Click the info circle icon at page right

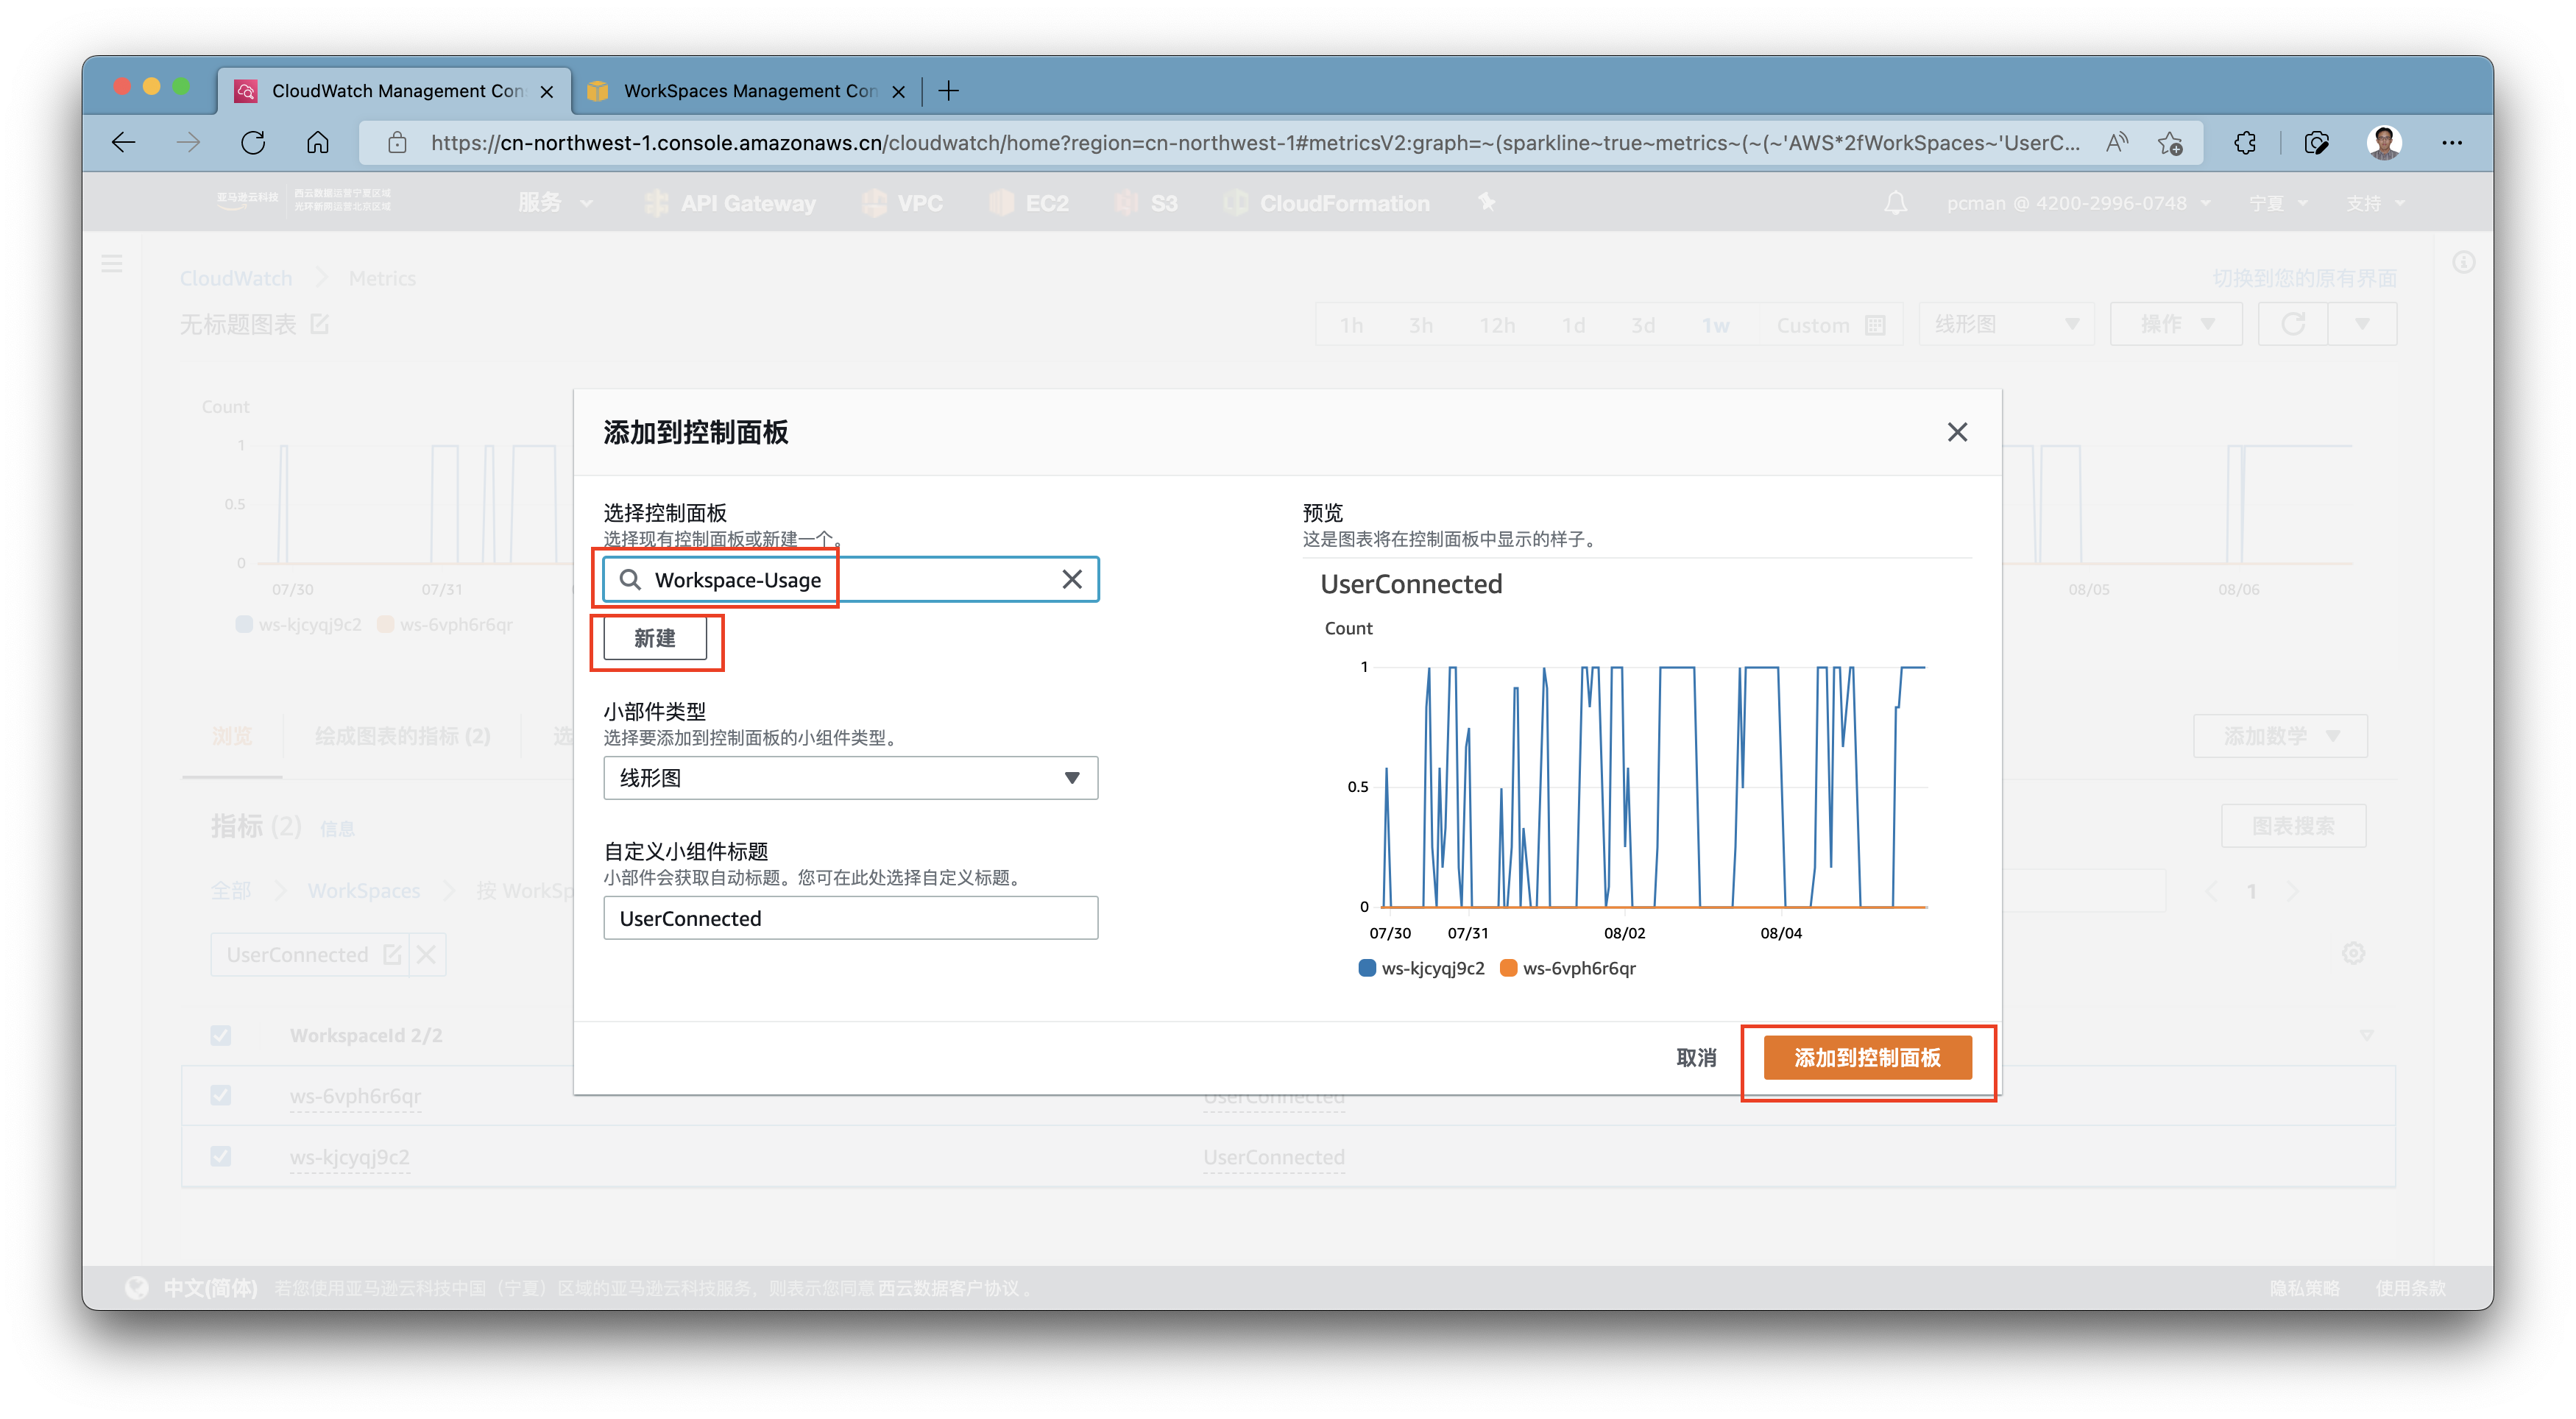click(x=2463, y=262)
